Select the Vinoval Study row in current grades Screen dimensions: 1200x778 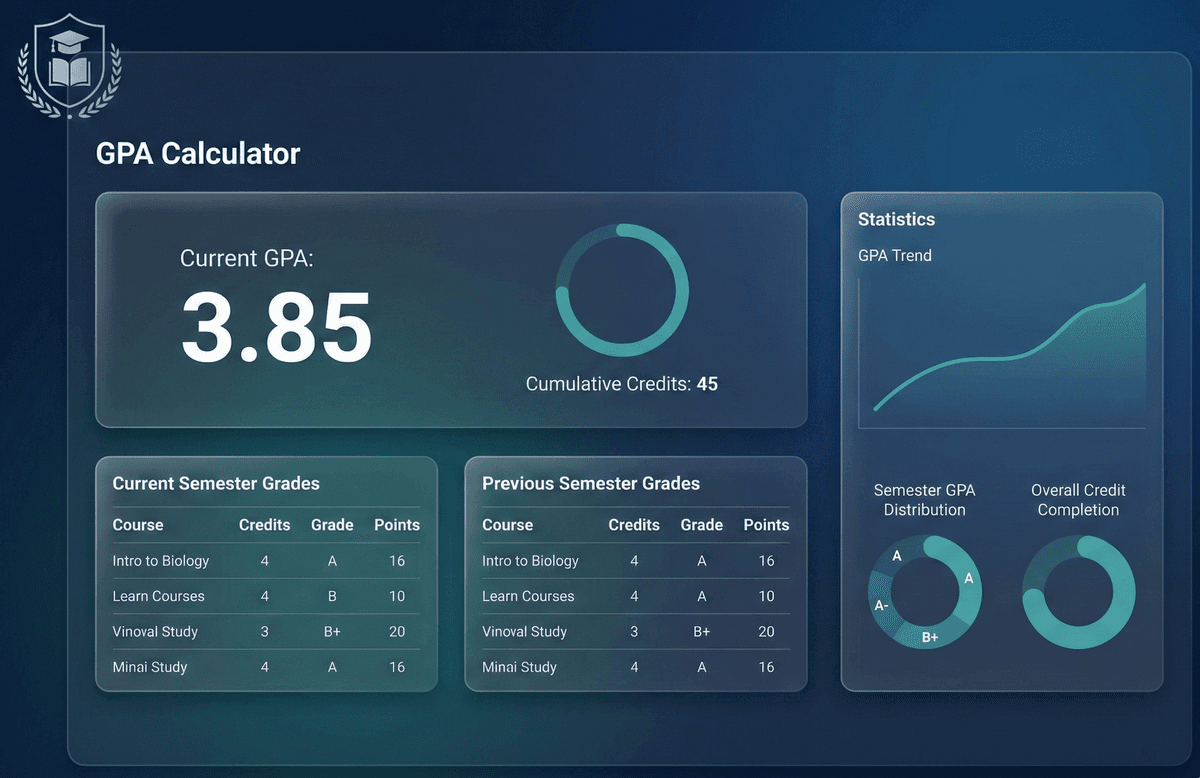(x=155, y=631)
